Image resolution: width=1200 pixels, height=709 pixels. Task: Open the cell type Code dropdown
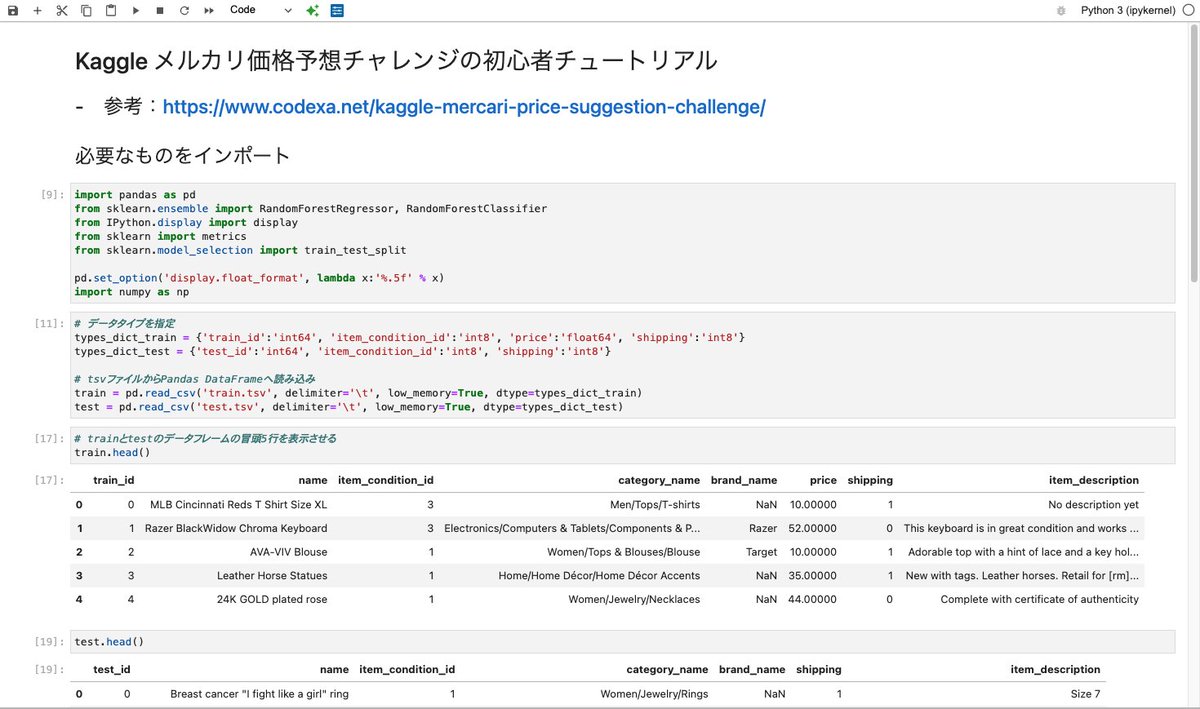[x=261, y=10]
